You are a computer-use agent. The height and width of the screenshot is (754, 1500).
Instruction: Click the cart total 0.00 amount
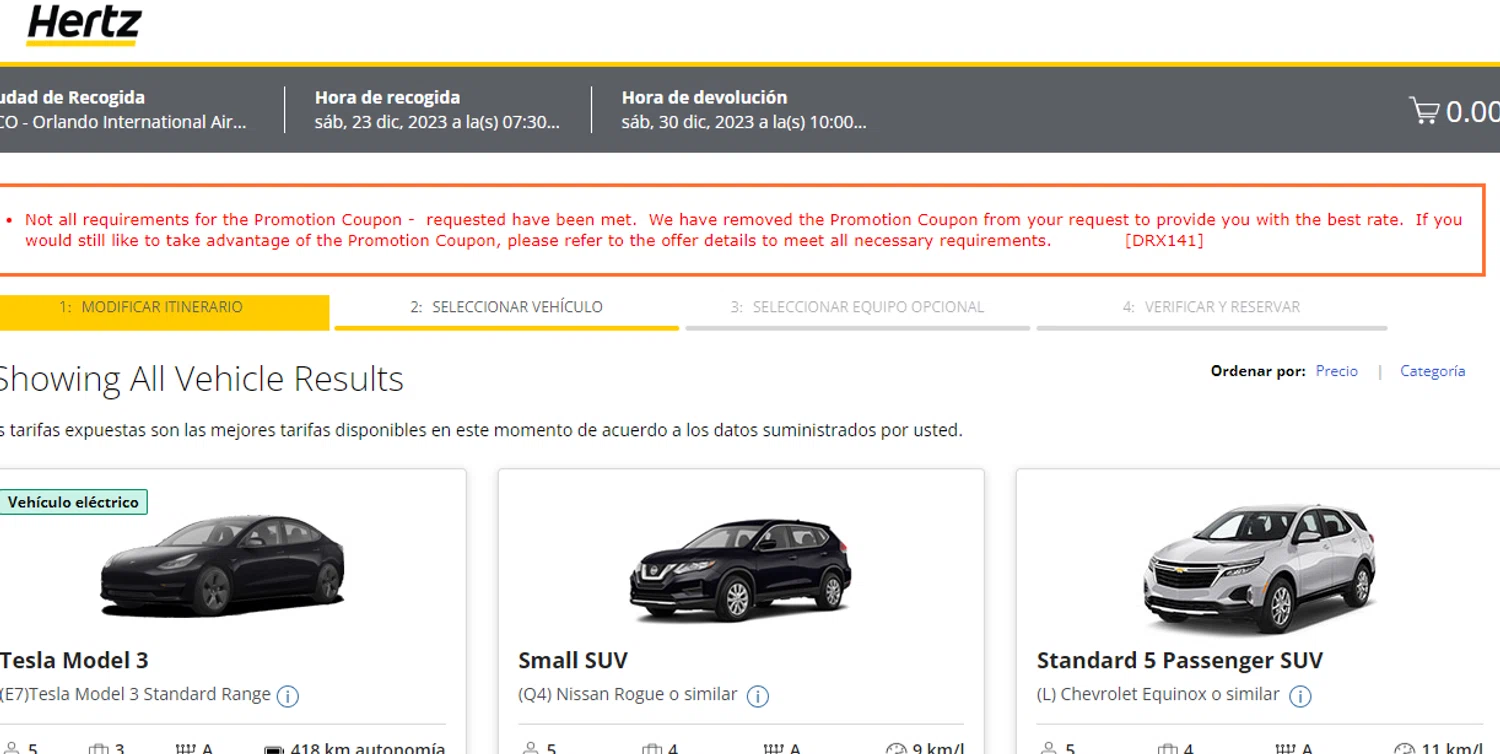pyautogui.click(x=1472, y=111)
